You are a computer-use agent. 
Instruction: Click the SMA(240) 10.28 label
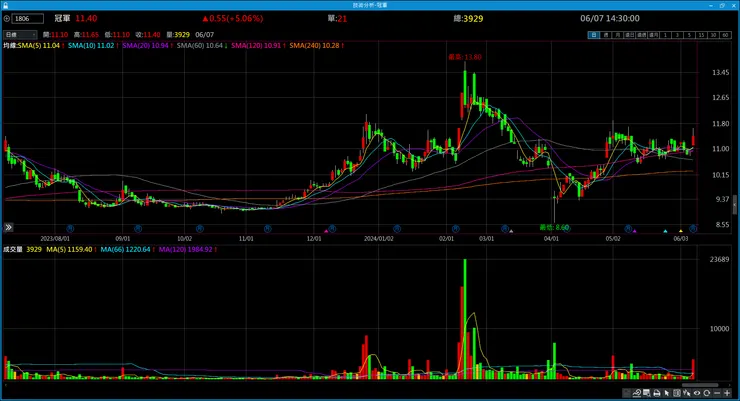click(x=316, y=46)
